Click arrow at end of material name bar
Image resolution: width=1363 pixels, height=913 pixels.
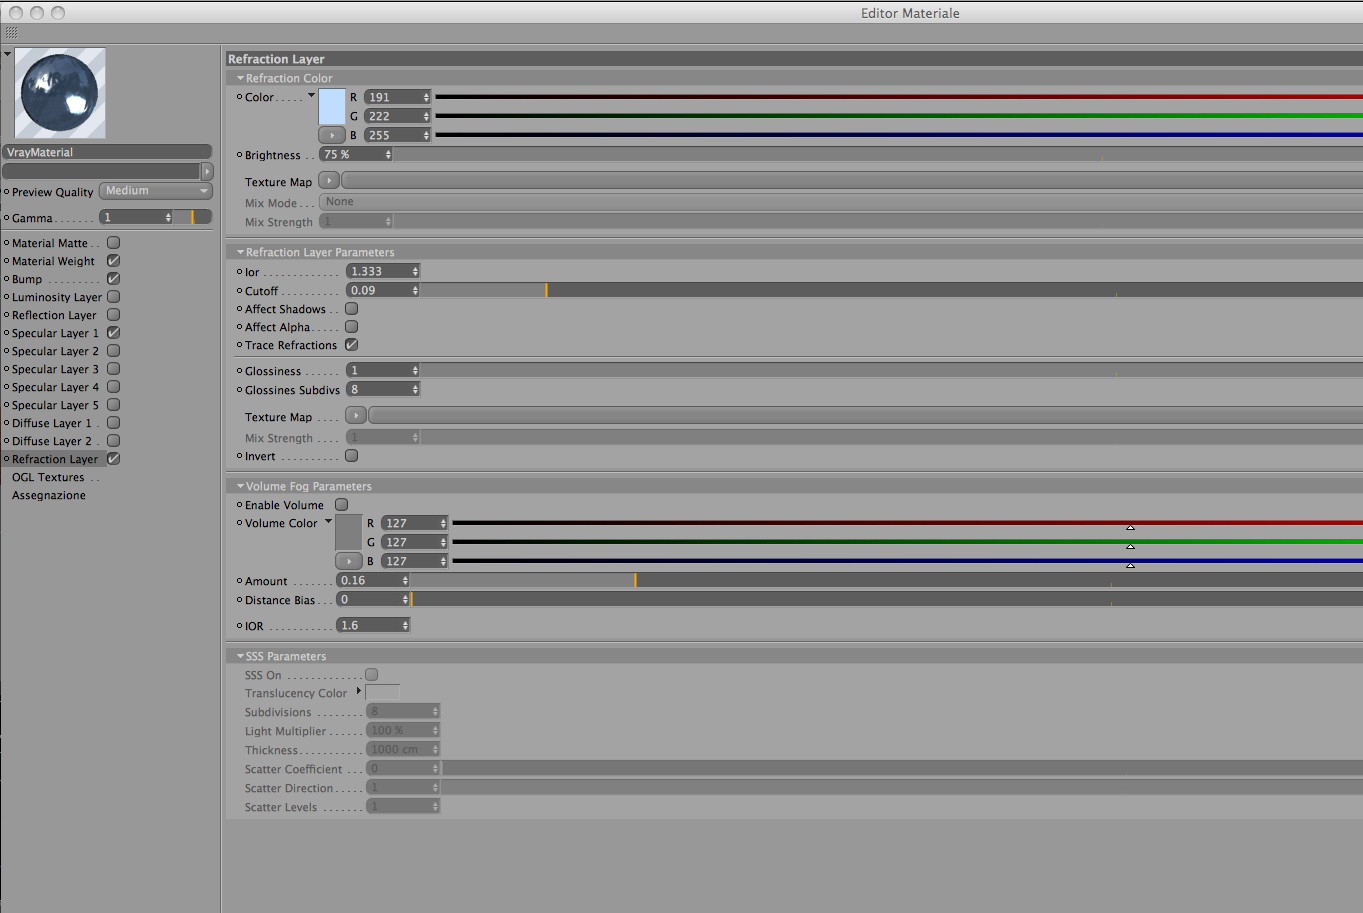[x=207, y=171]
